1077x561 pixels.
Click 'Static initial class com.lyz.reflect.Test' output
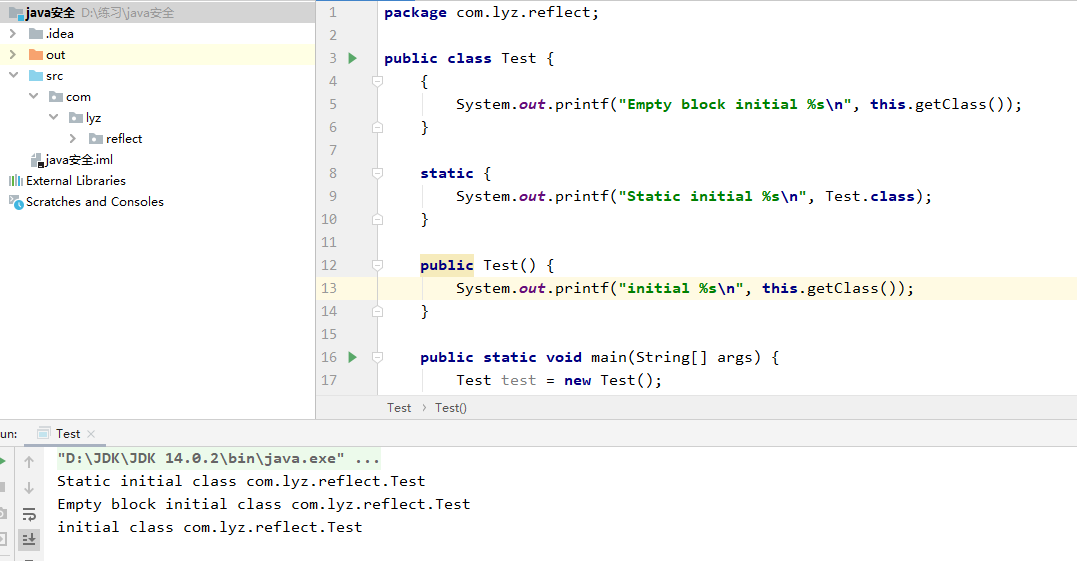[x=241, y=481]
